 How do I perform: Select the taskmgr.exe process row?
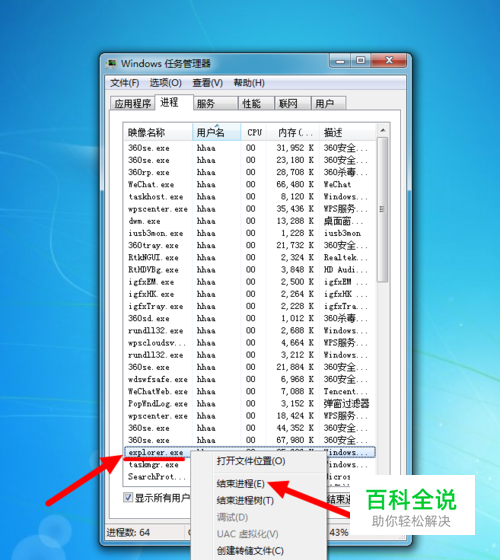coord(157,465)
